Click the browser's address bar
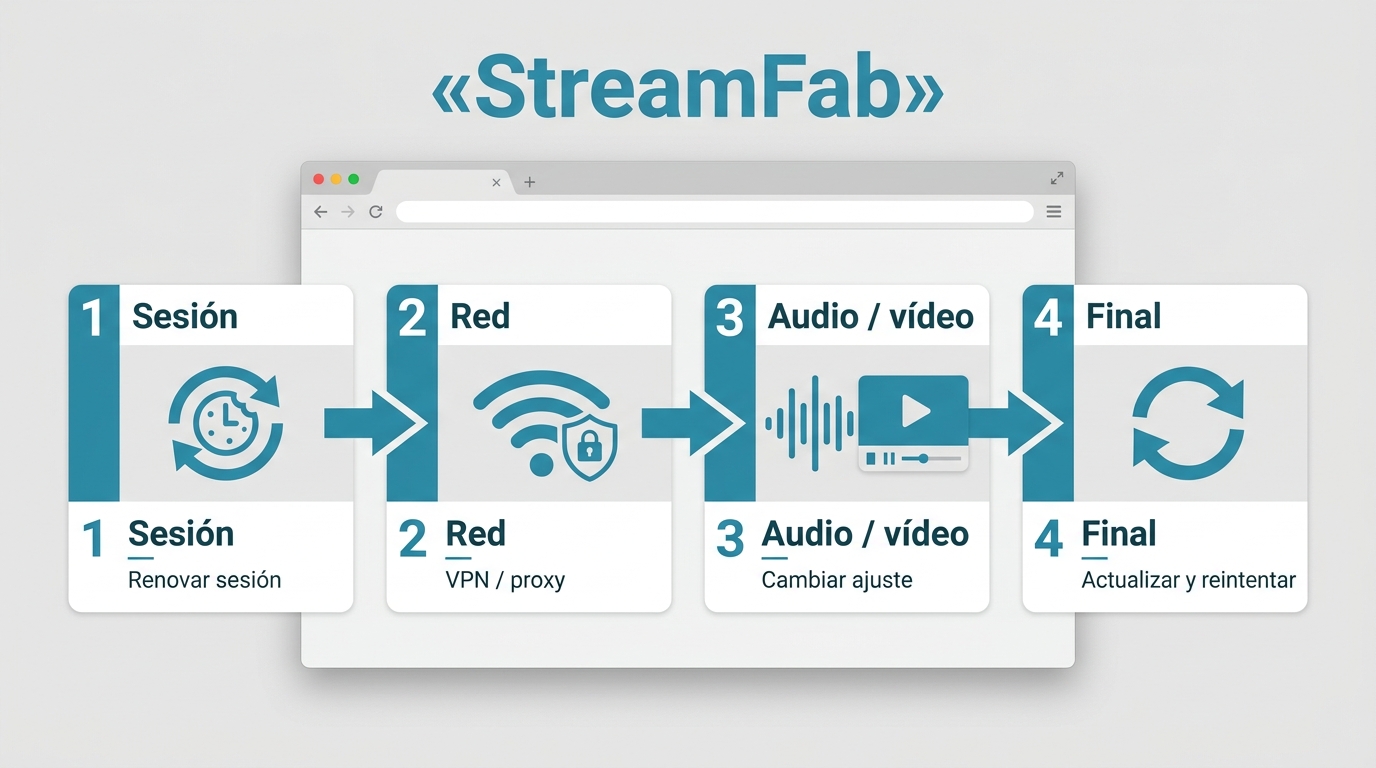Screen dimensions: 1376x768 714,212
